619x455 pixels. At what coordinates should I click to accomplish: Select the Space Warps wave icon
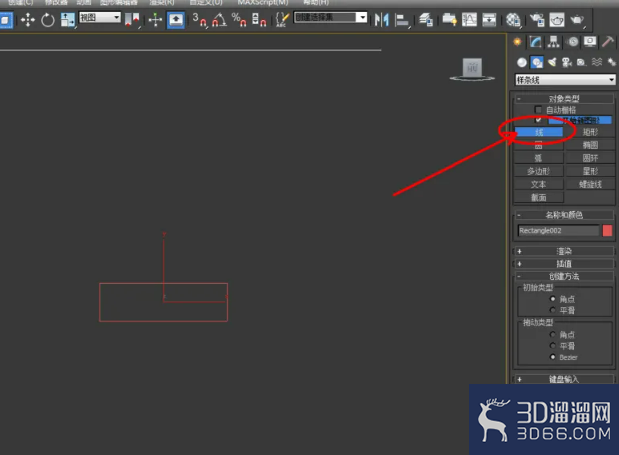pyautogui.click(x=597, y=62)
